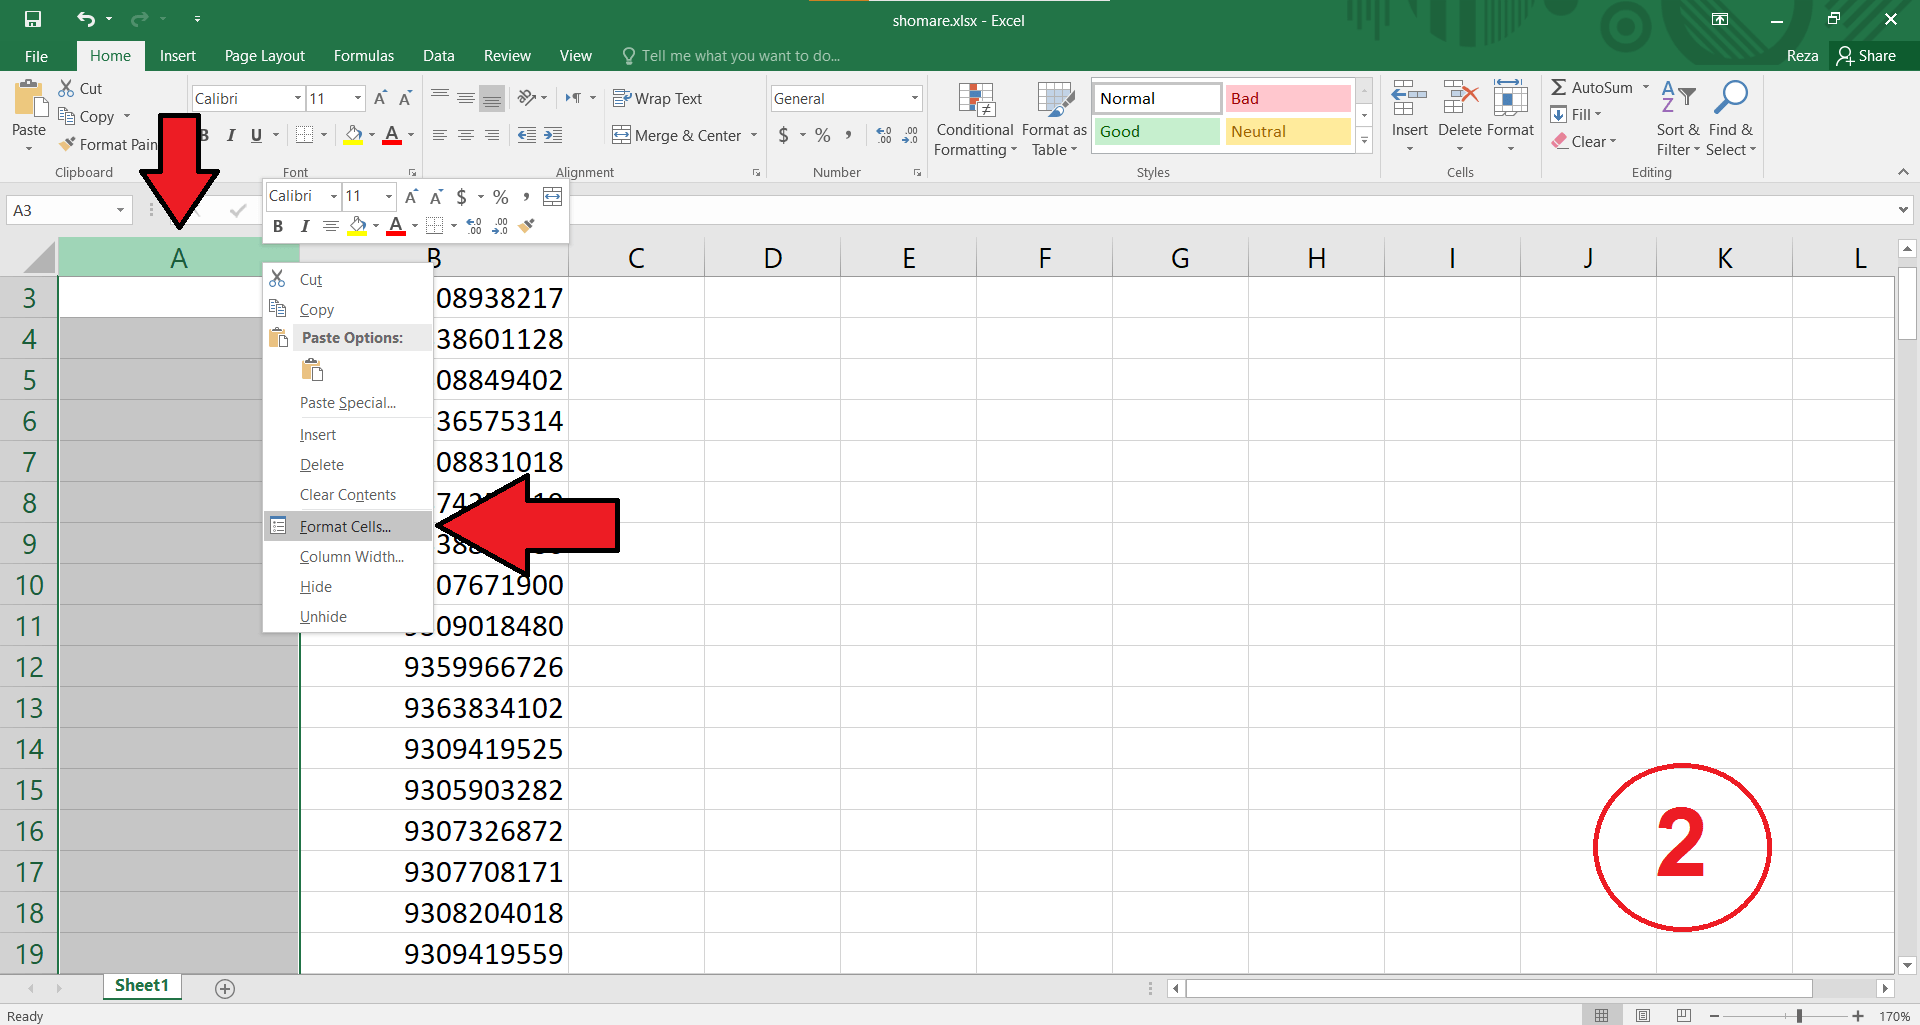This screenshot has height=1025, width=1920.
Task: Click the Conditional Formatting icon
Action: point(975,101)
